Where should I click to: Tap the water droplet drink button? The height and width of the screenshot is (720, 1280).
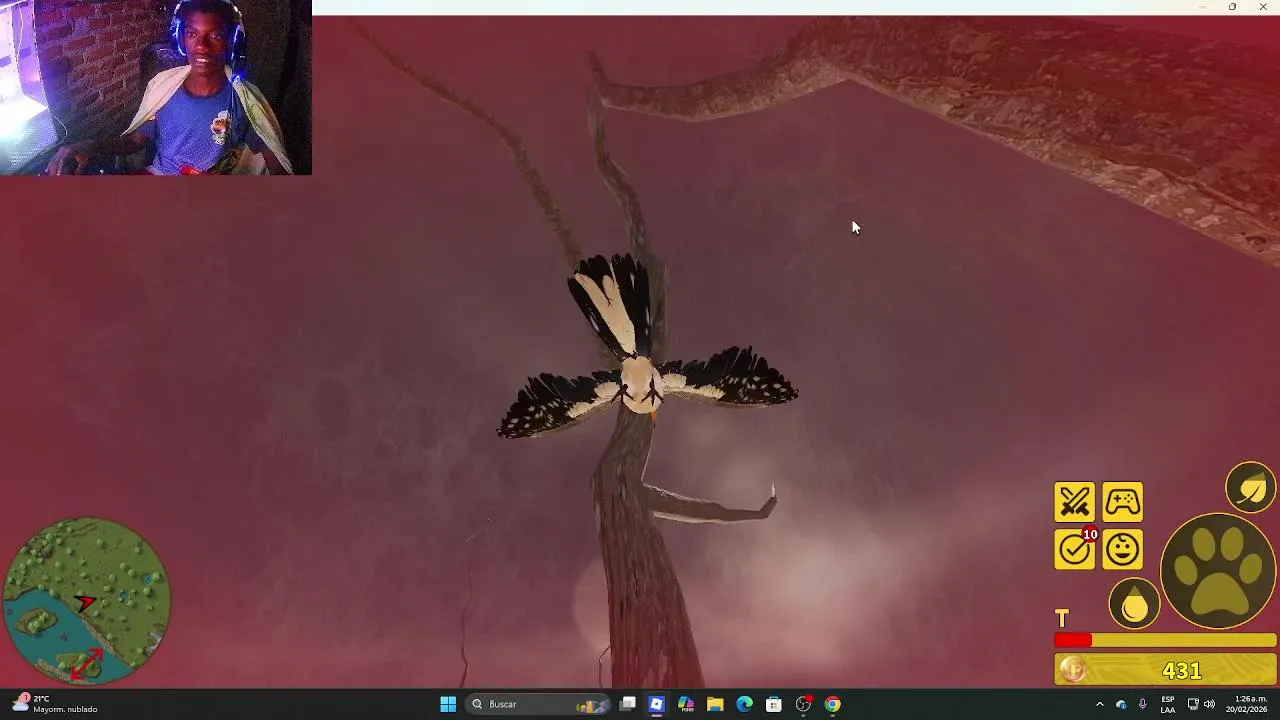(x=1134, y=605)
